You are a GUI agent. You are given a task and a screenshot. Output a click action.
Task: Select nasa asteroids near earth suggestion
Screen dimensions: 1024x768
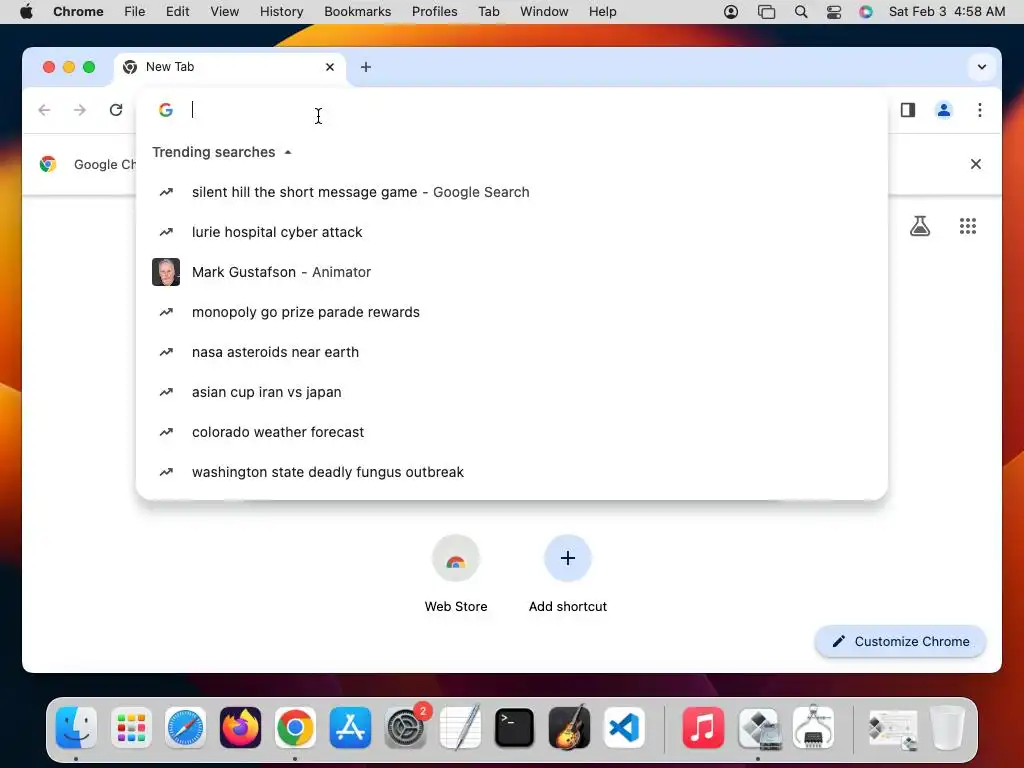(511, 352)
